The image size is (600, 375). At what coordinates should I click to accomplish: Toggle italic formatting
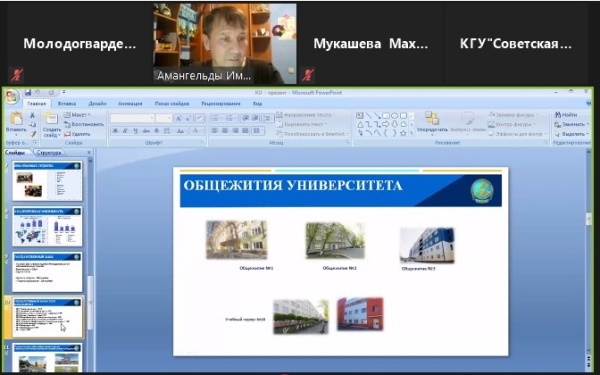click(x=126, y=131)
